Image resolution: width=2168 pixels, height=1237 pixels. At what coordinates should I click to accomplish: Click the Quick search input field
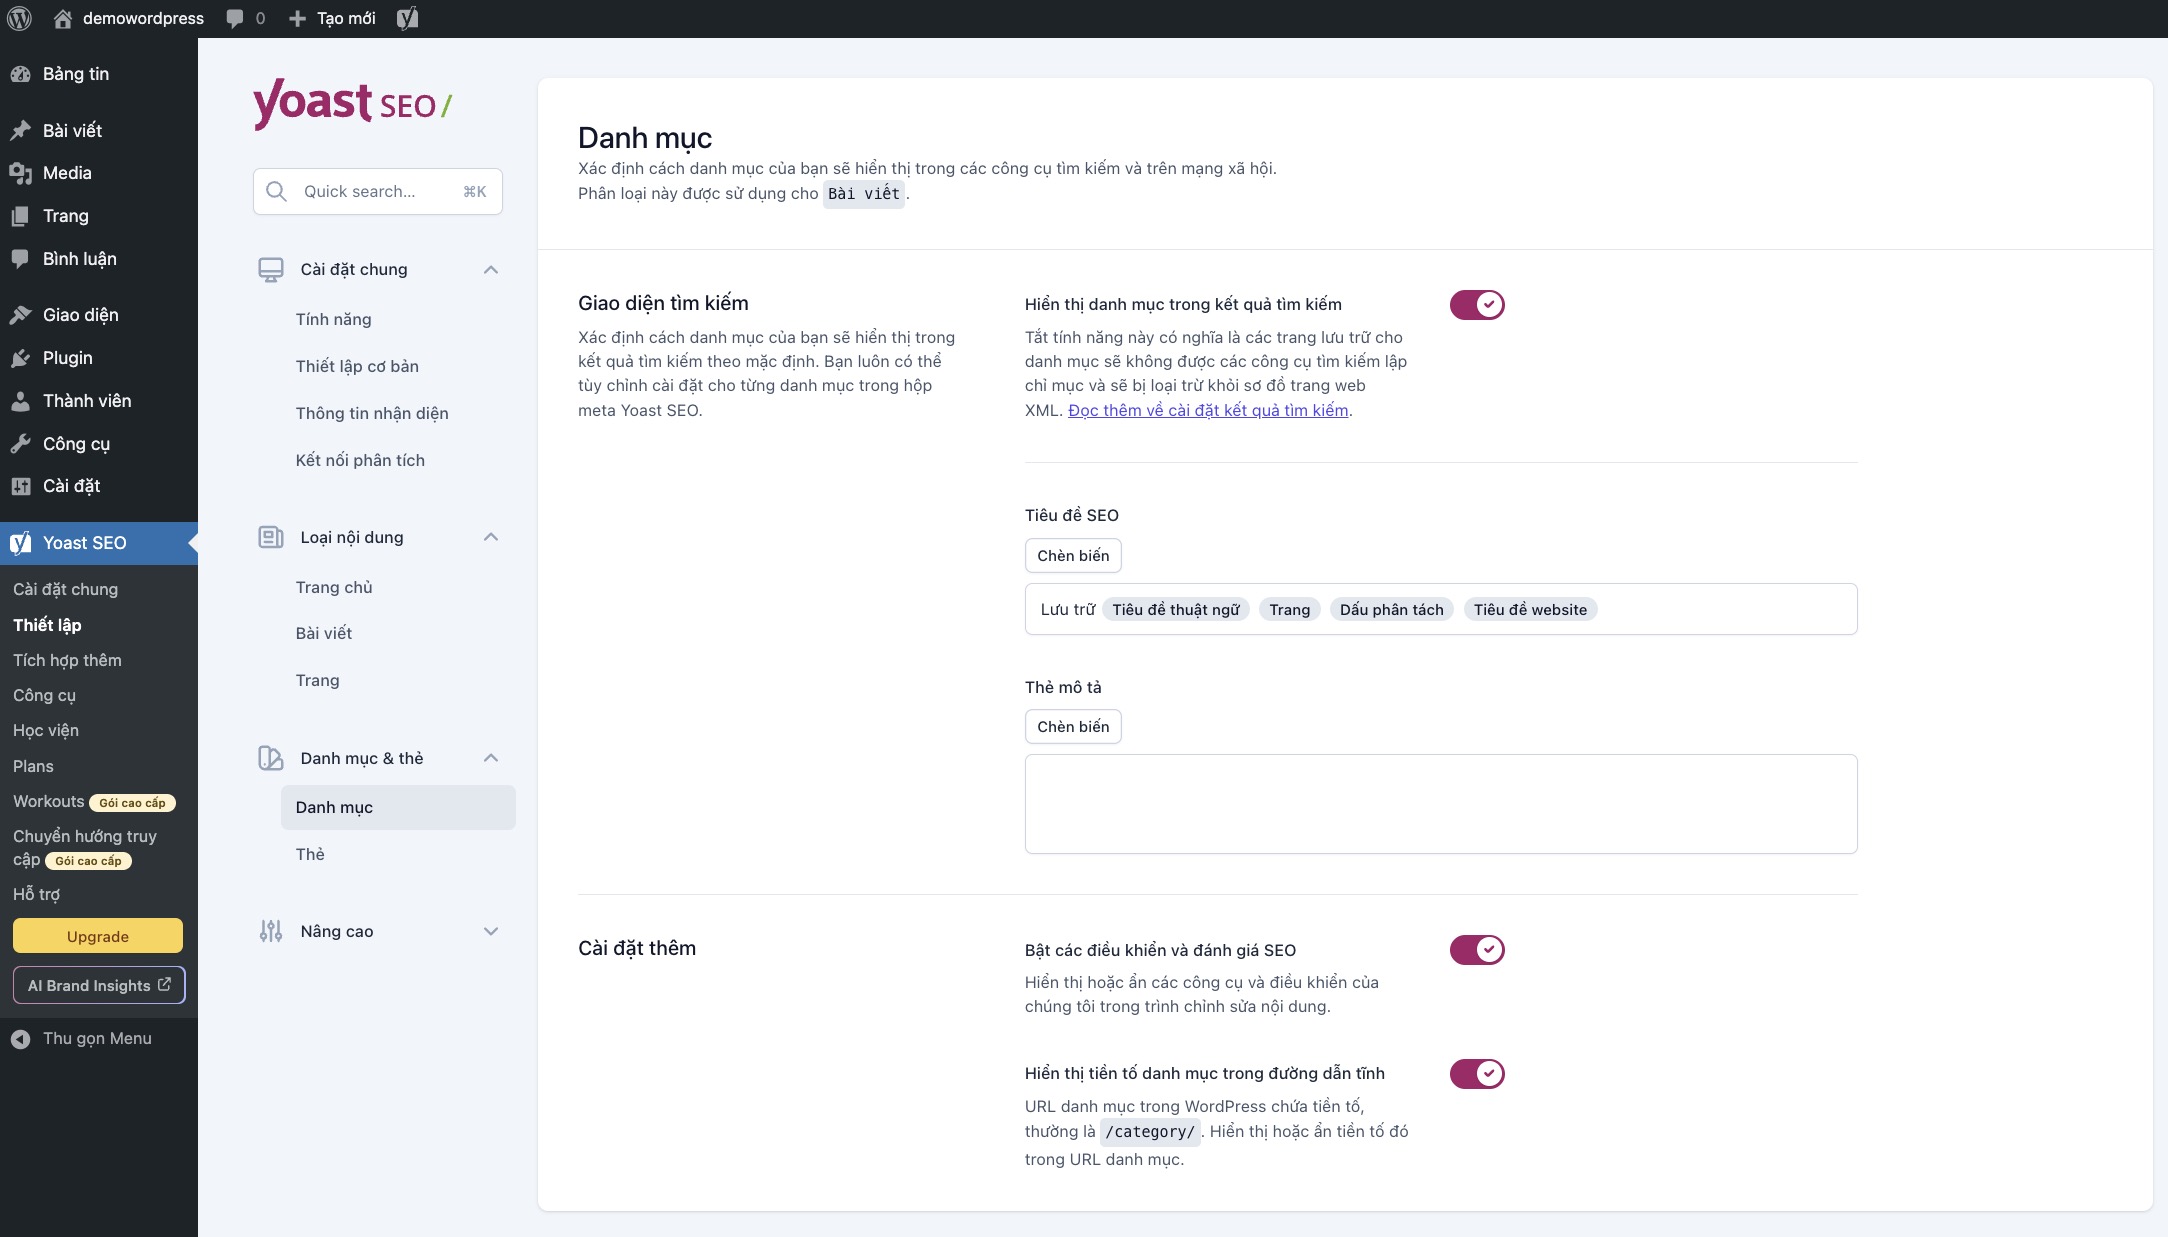pos(378,191)
